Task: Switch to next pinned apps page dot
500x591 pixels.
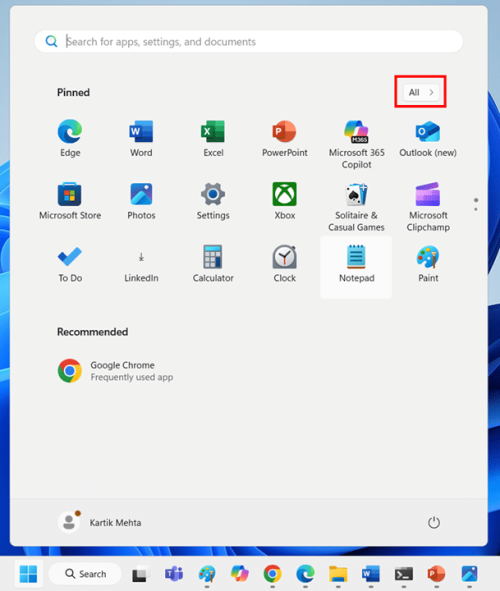Action: [x=476, y=209]
